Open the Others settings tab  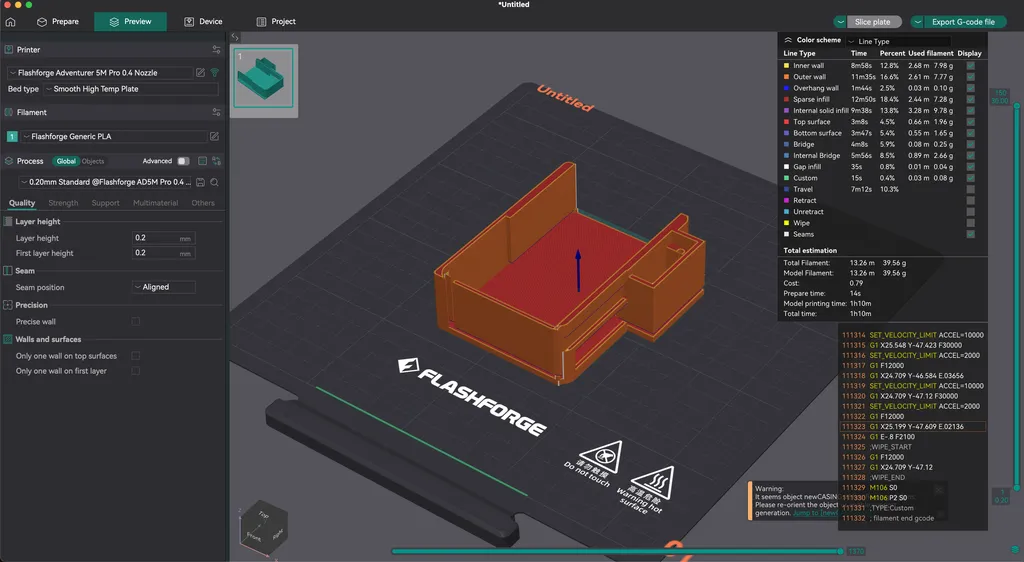tap(203, 203)
